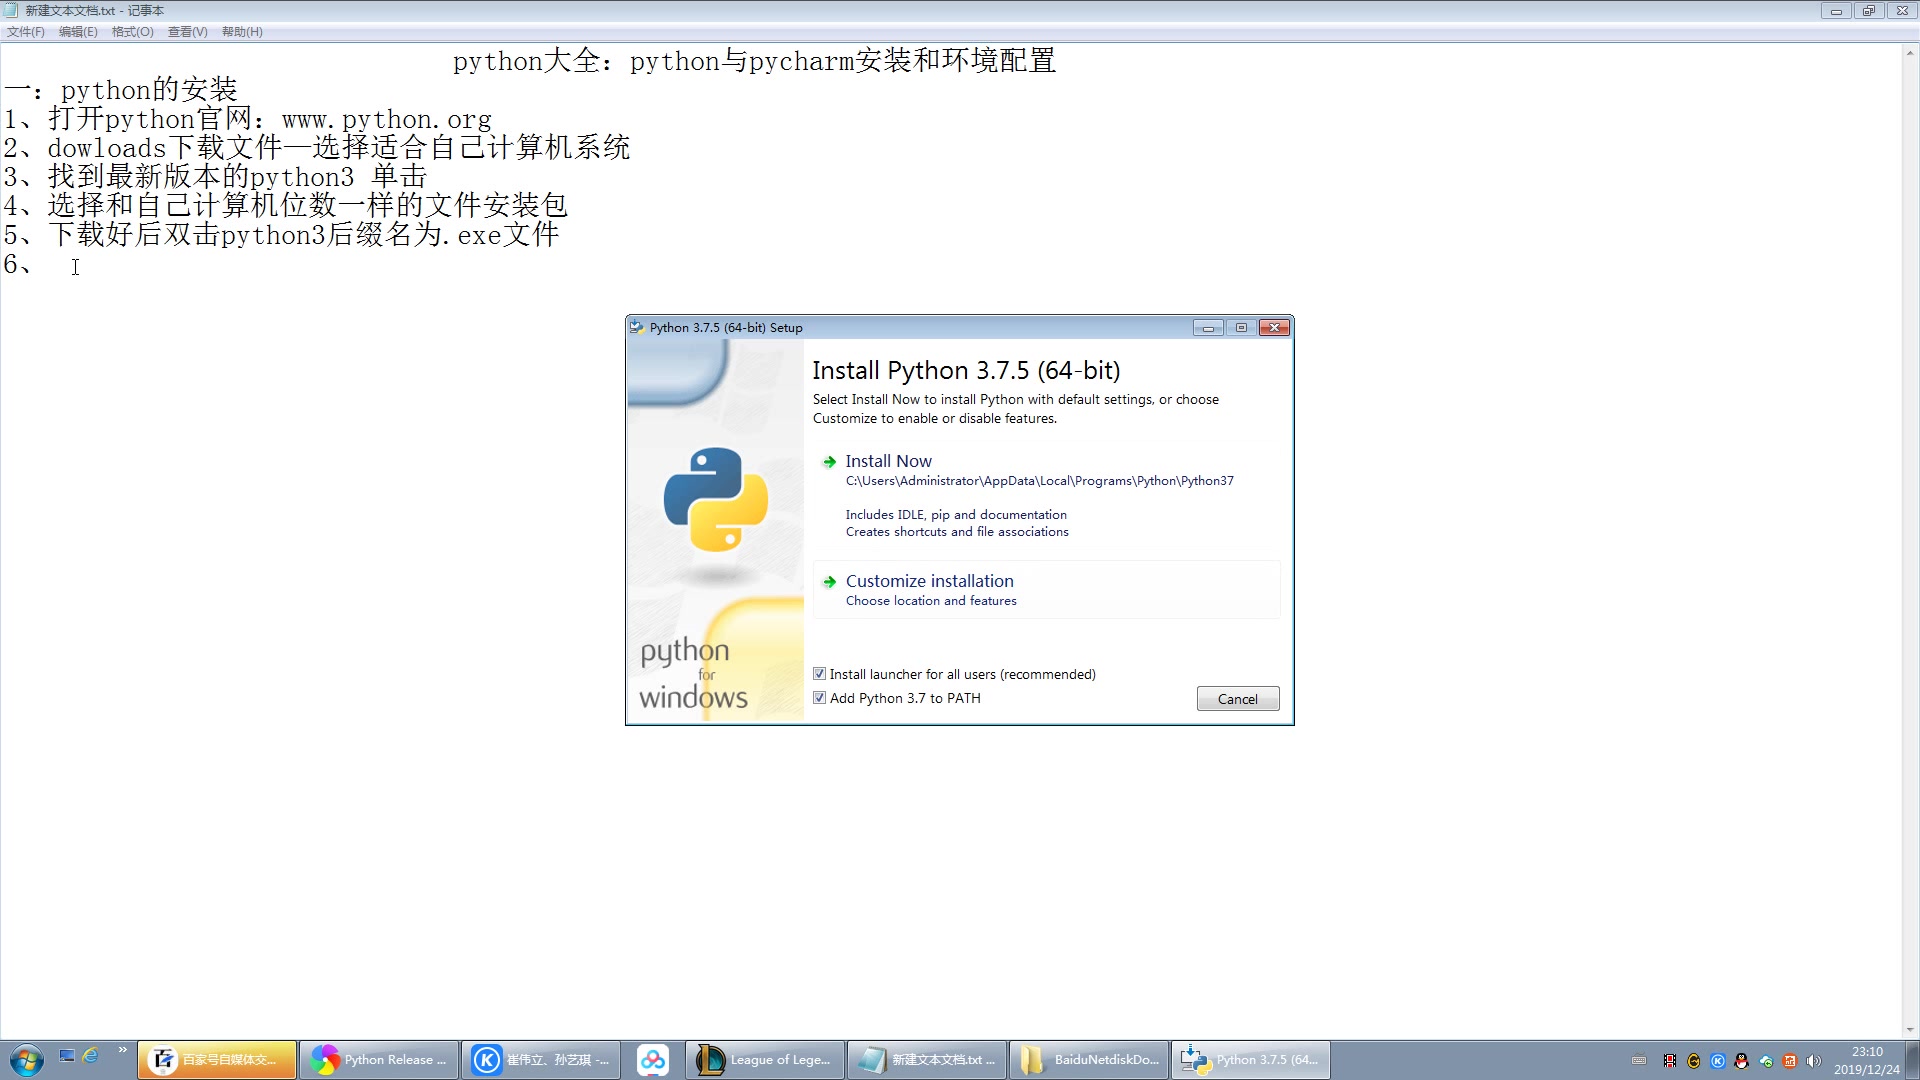Open BaiduNetdiskDownload folder taskbar item

[x=1089, y=1060]
